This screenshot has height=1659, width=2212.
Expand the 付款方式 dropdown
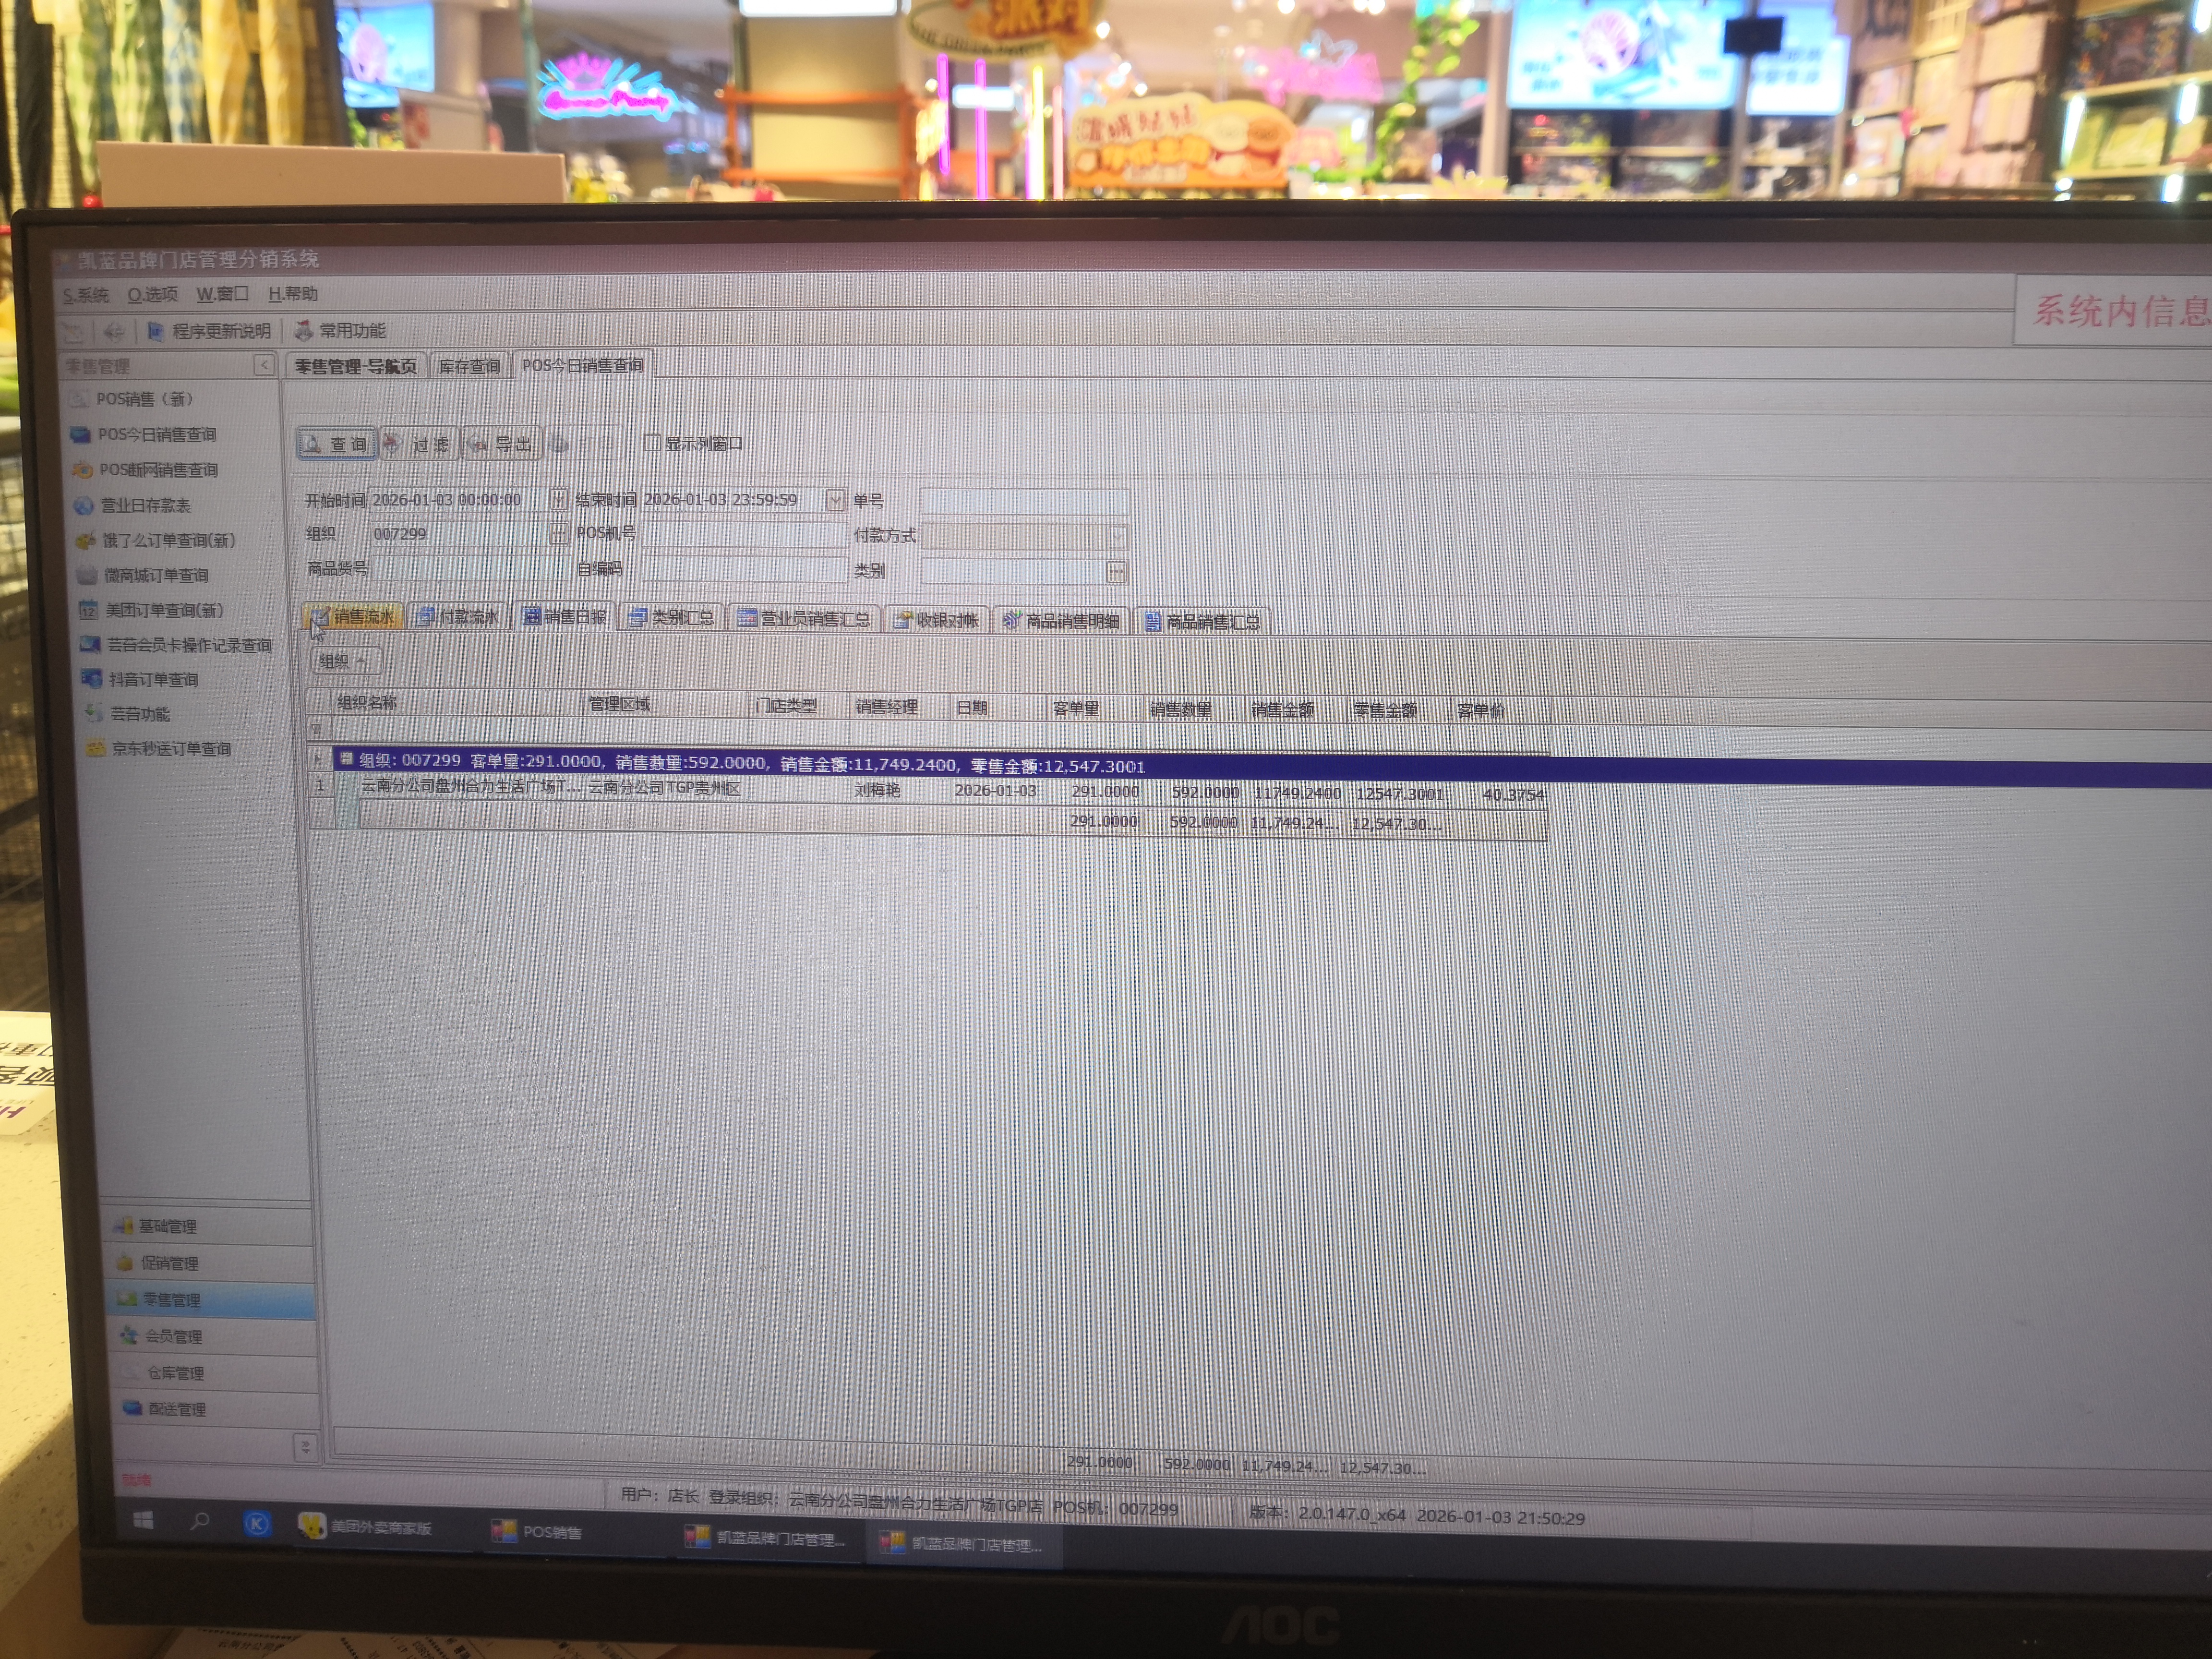pos(1117,536)
